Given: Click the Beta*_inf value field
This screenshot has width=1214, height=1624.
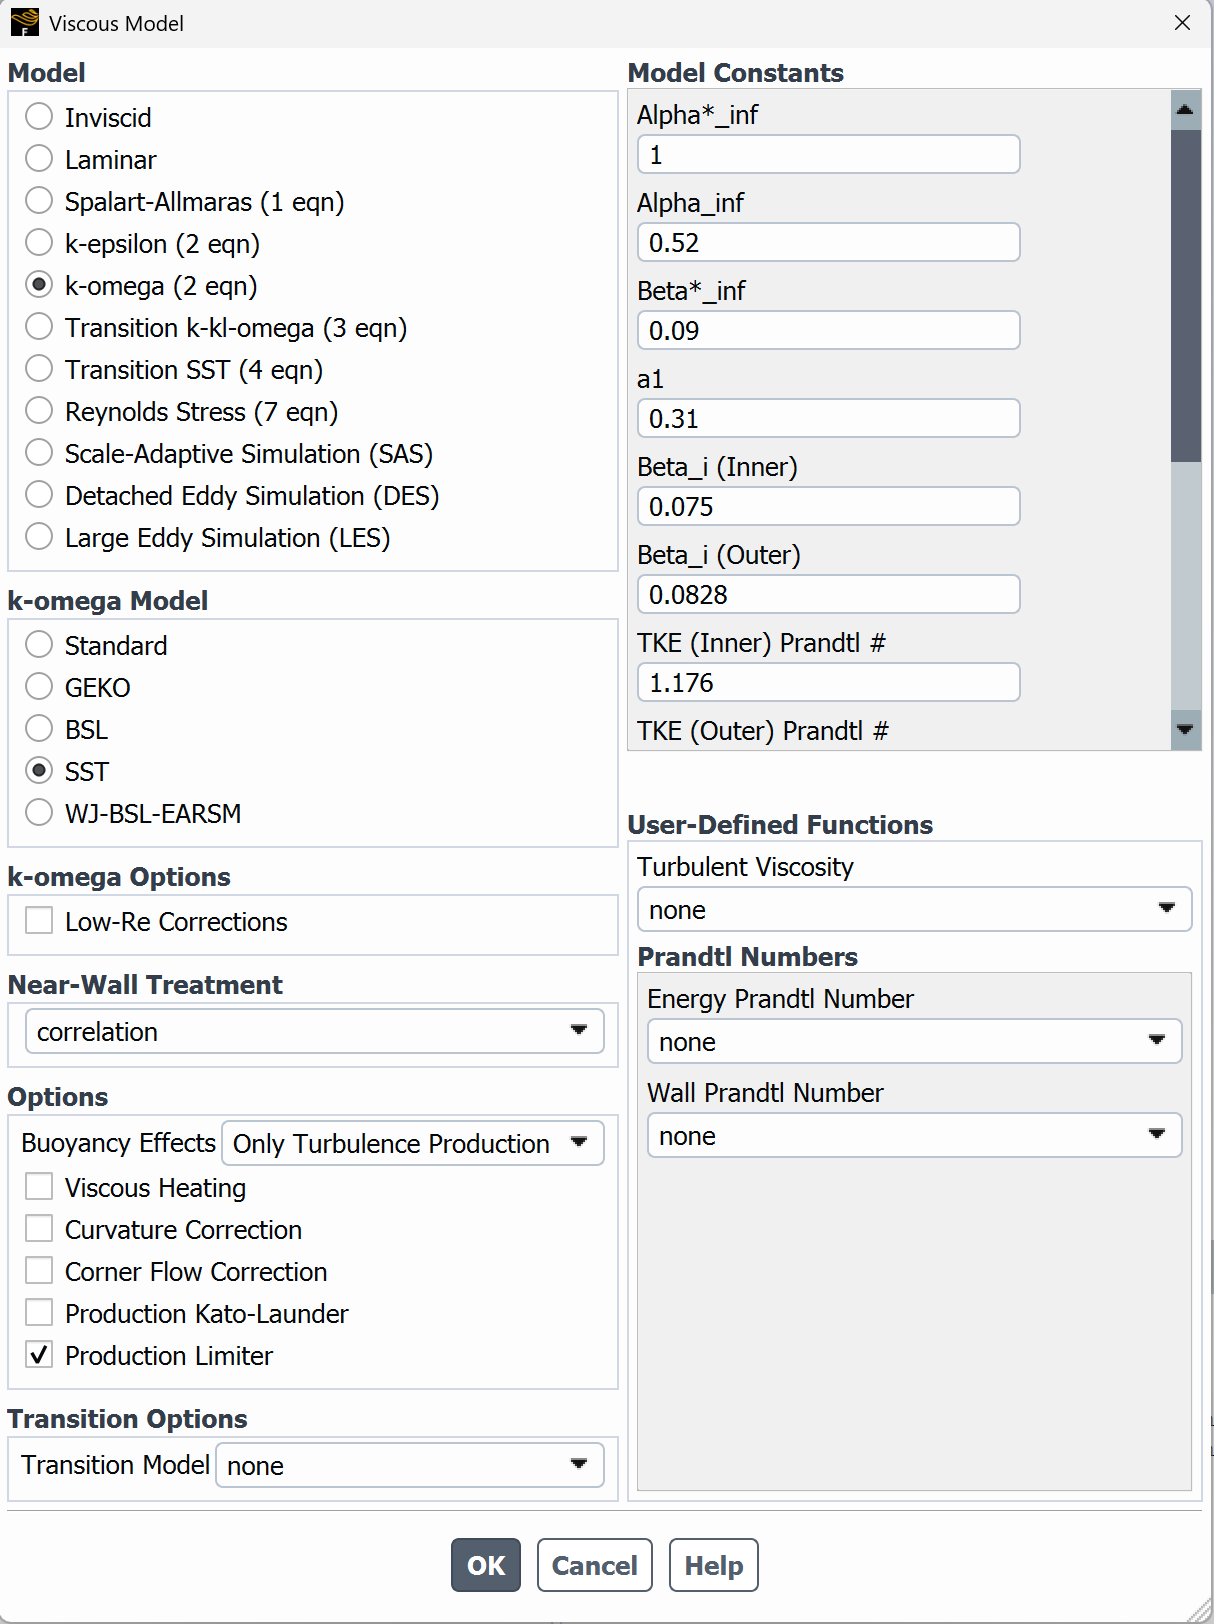Looking at the screenshot, I should [828, 330].
